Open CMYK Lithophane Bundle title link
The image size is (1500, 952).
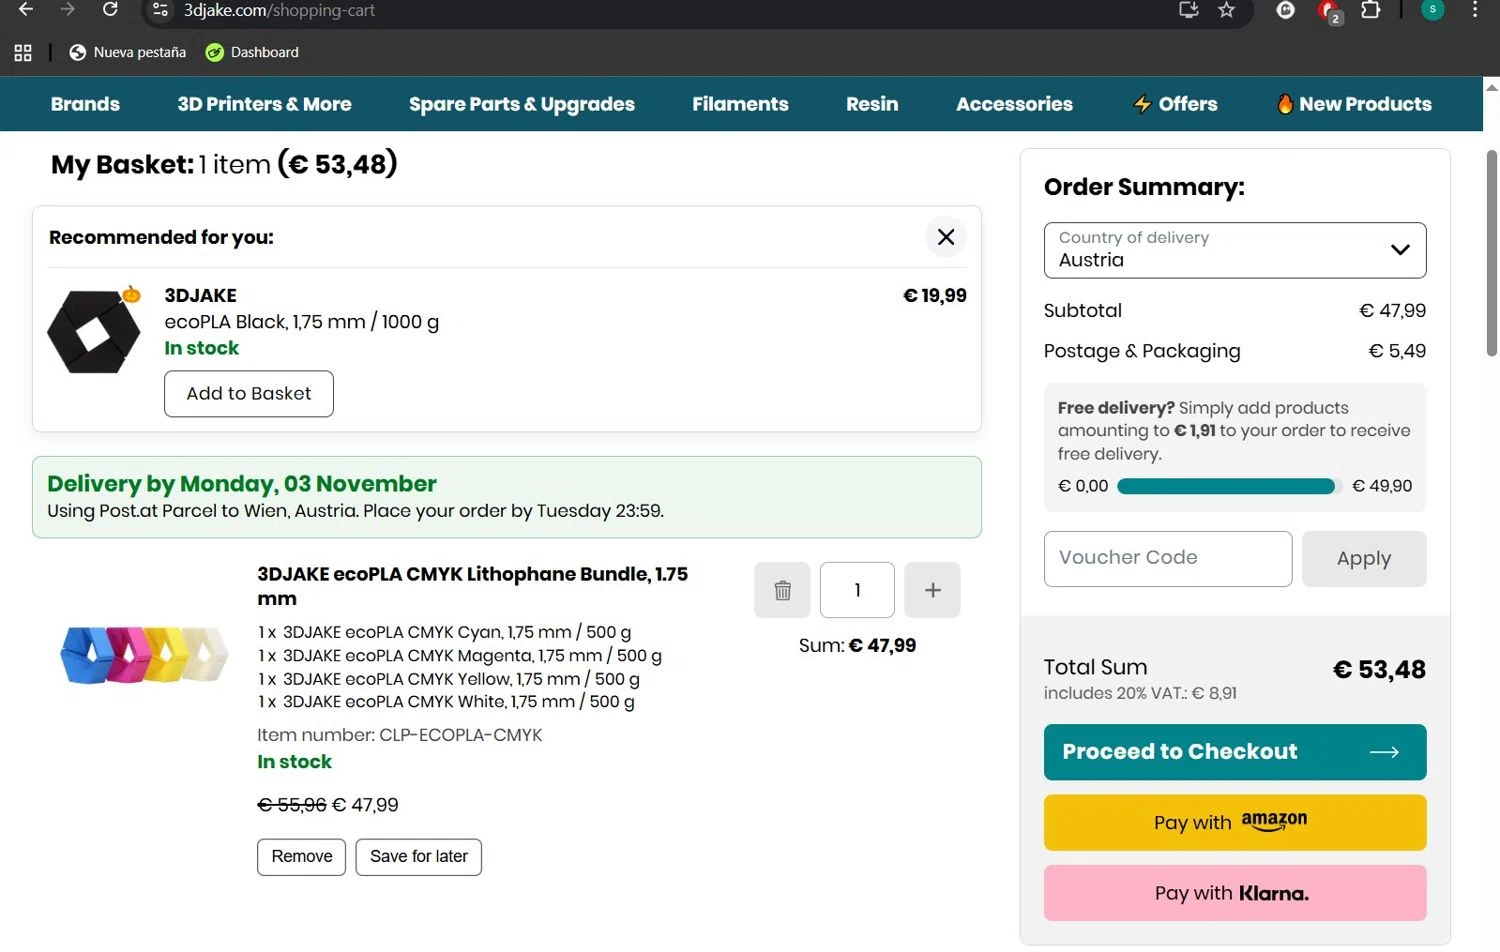(472, 586)
